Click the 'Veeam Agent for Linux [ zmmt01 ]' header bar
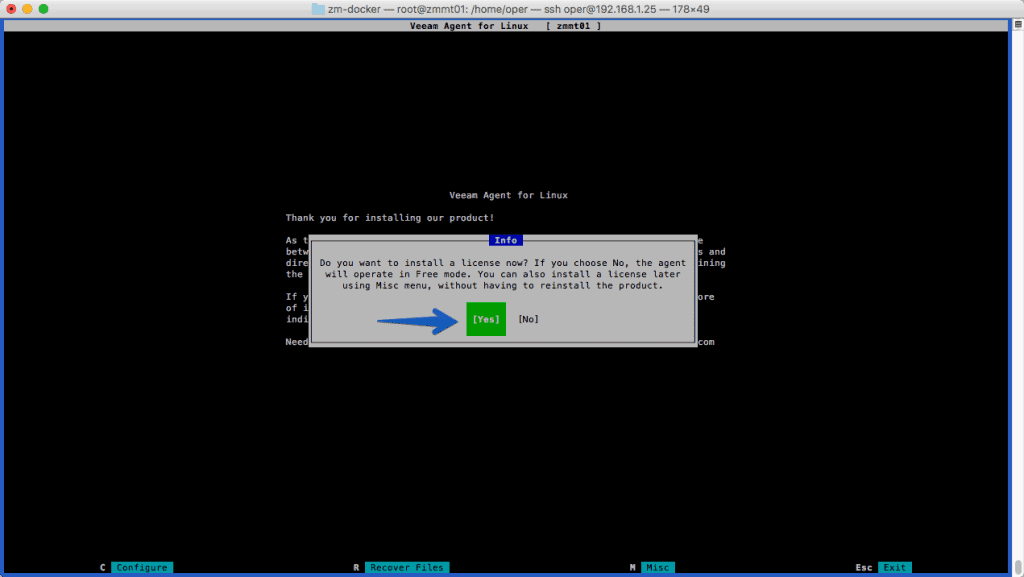1024x577 pixels. pyautogui.click(x=505, y=26)
